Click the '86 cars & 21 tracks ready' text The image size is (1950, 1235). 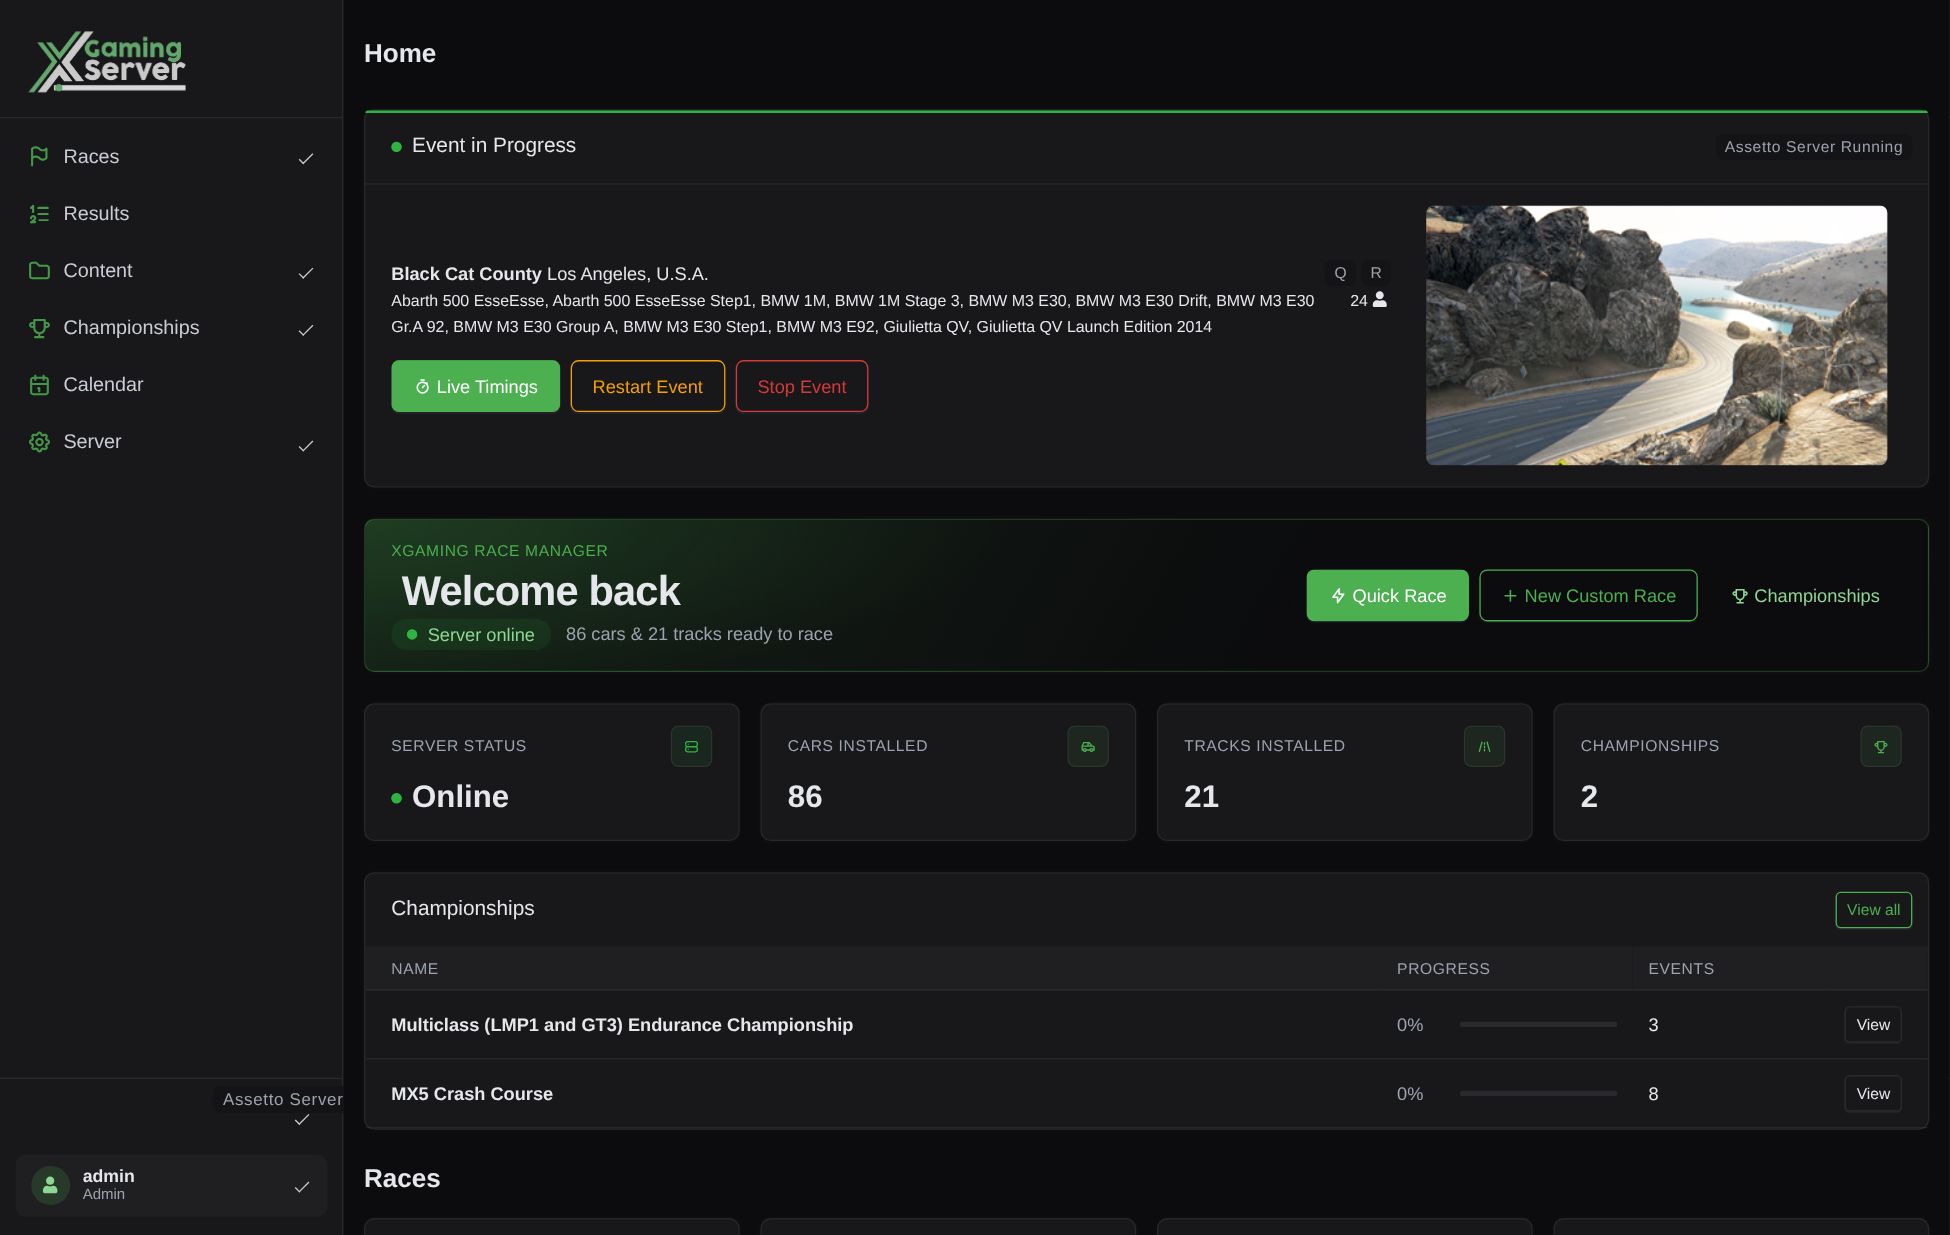tap(699, 634)
